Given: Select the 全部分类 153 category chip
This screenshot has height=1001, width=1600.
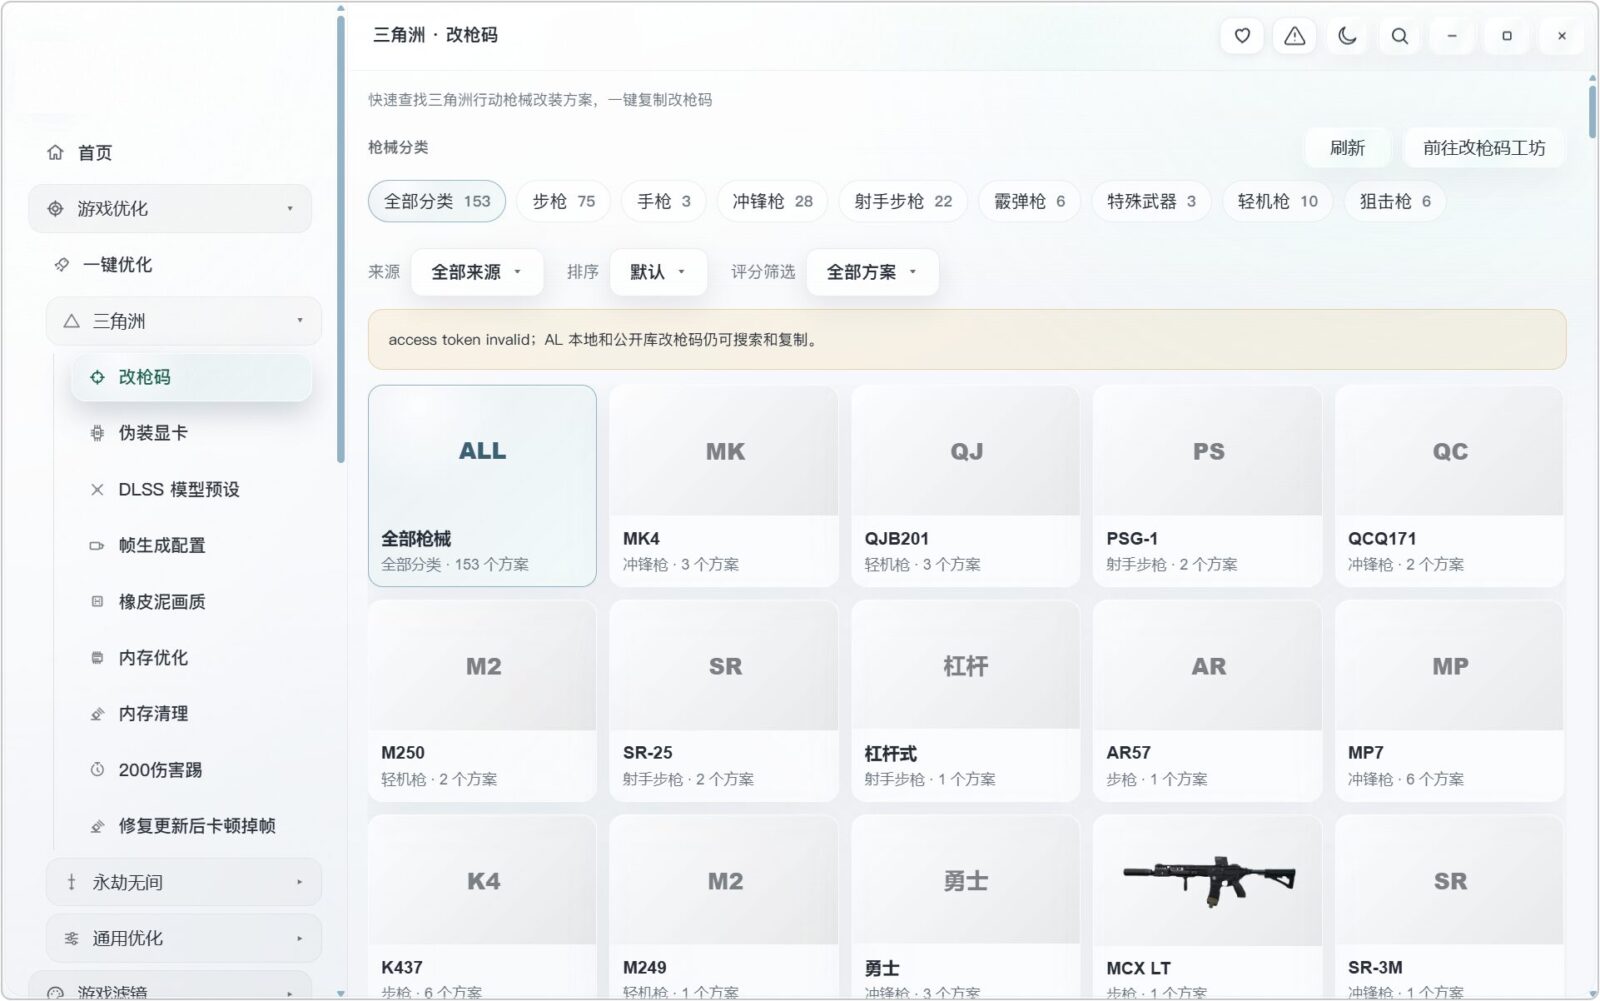Looking at the screenshot, I should point(437,201).
